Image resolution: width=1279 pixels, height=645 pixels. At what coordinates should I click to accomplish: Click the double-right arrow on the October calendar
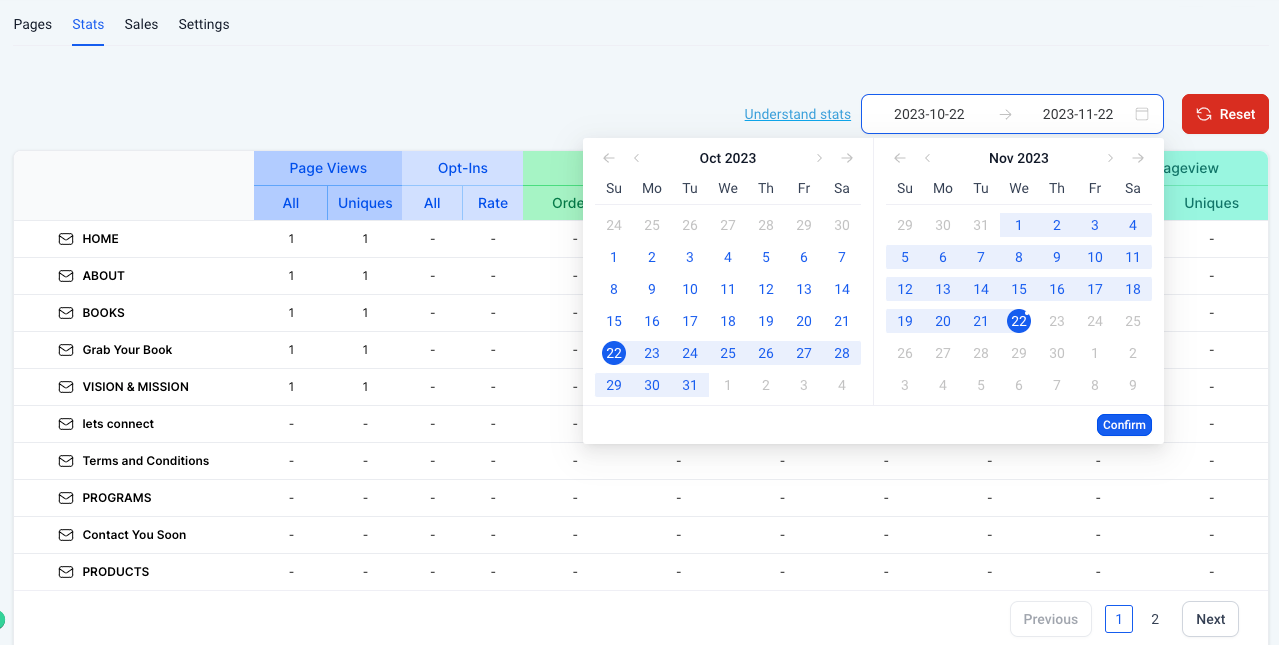[x=847, y=157]
